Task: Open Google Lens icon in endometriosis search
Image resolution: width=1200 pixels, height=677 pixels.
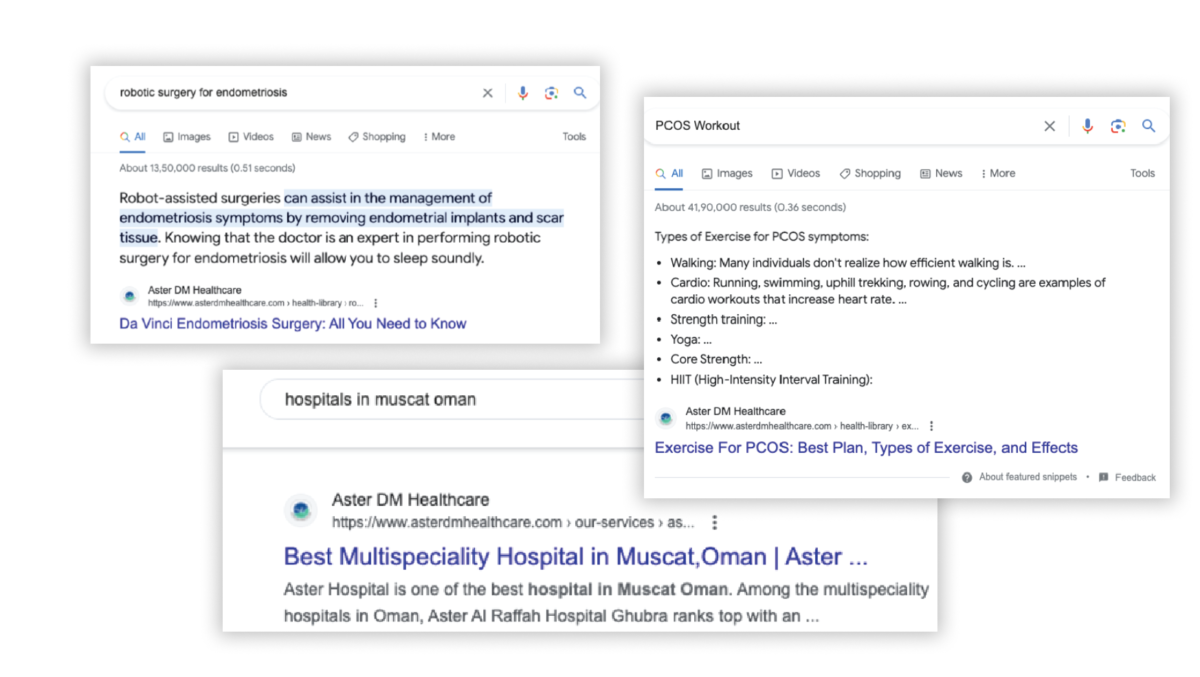Action: (x=551, y=93)
